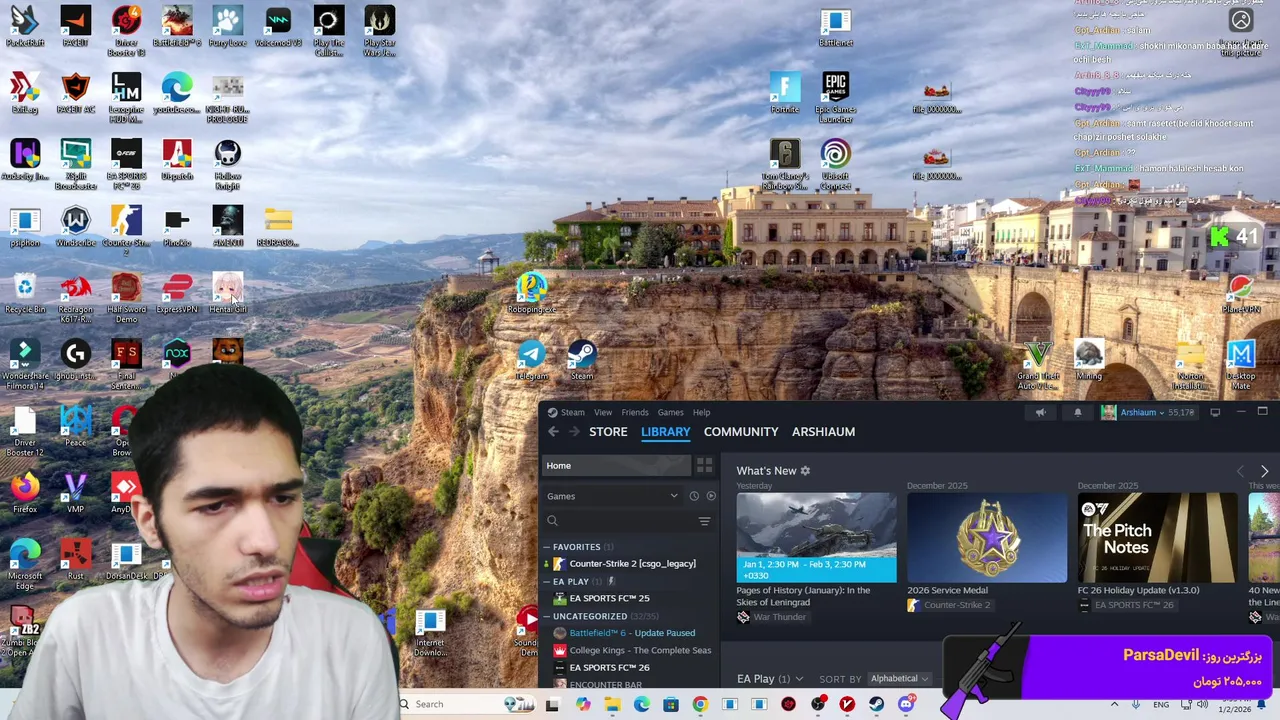1280x720 pixels.
Task: Enter Steam Big Picture mode icon
Action: point(1215,412)
